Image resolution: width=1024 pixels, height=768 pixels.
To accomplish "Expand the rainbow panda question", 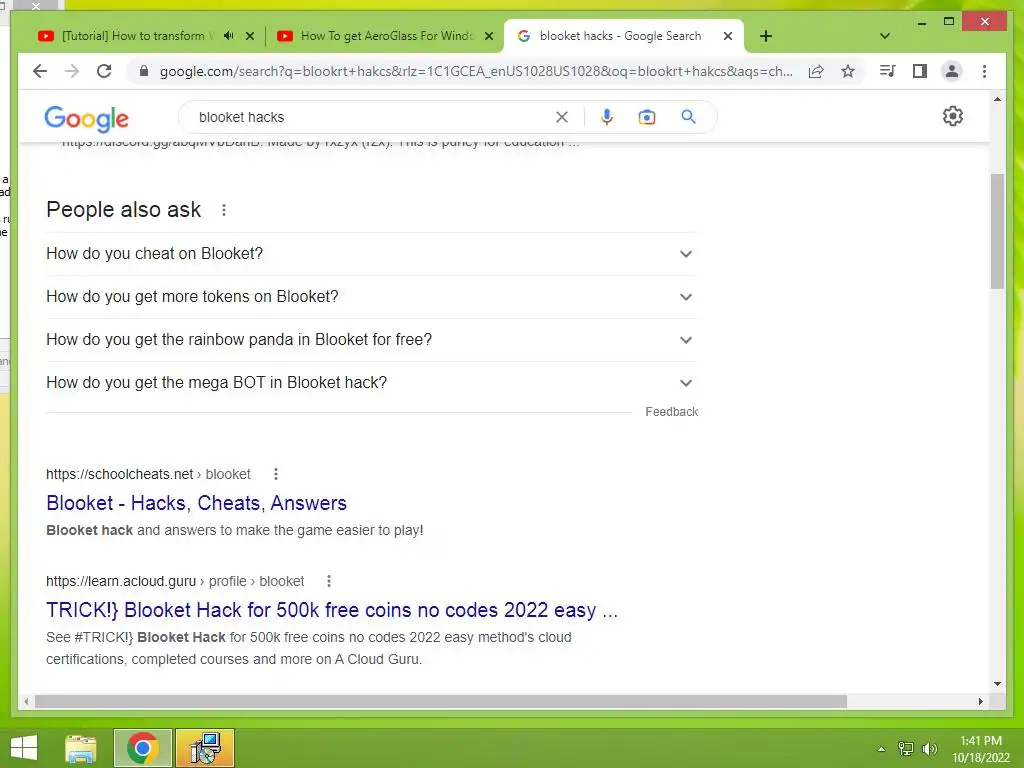I will (372, 340).
